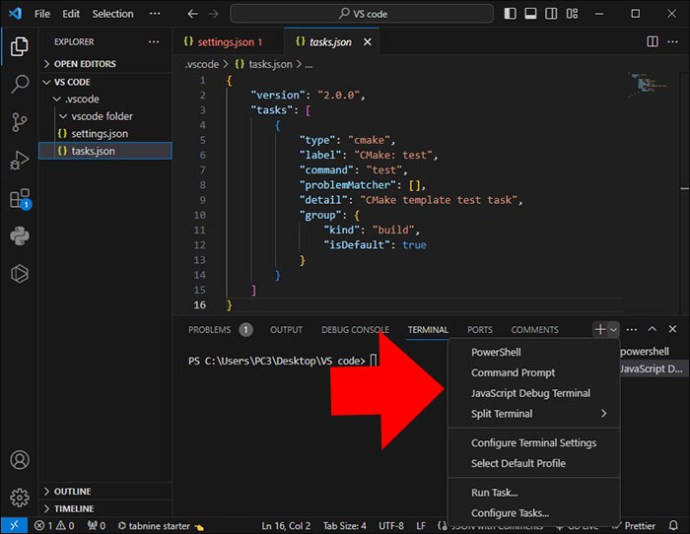Viewport: 690px width, 534px height.
Task: Choose Select Default Profile entry
Action: [534, 463]
